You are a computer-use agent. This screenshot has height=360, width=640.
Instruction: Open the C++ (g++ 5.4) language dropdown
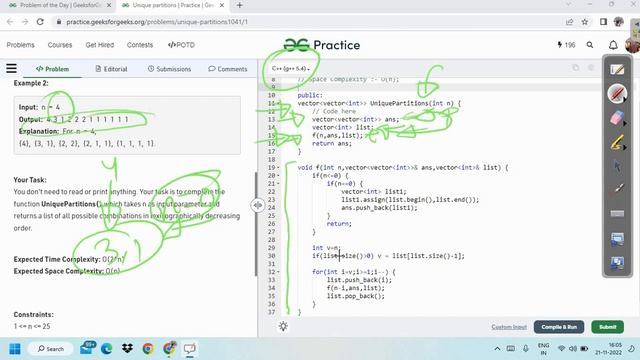coord(291,69)
